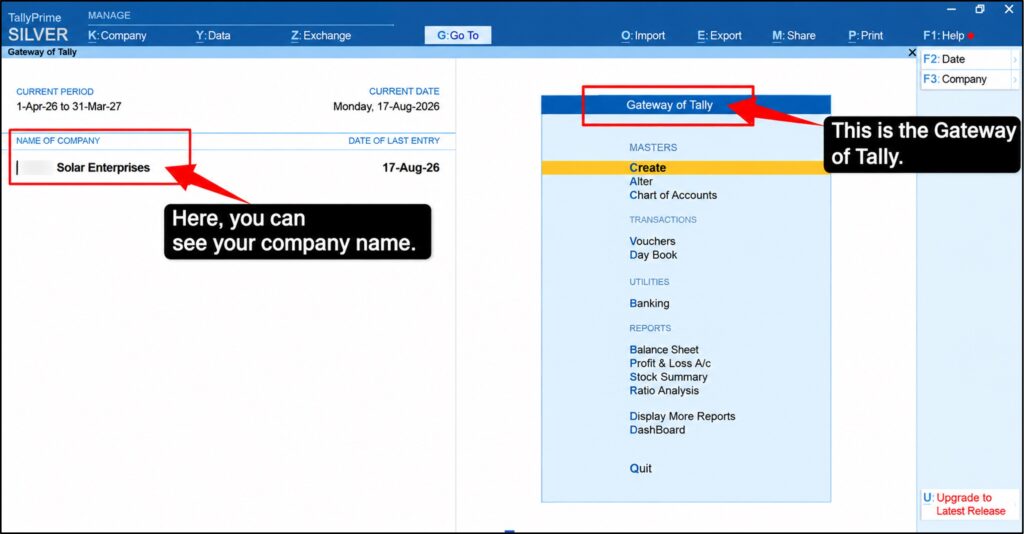Open the E: Export menu
The image size is (1024, 534).
coord(719,35)
